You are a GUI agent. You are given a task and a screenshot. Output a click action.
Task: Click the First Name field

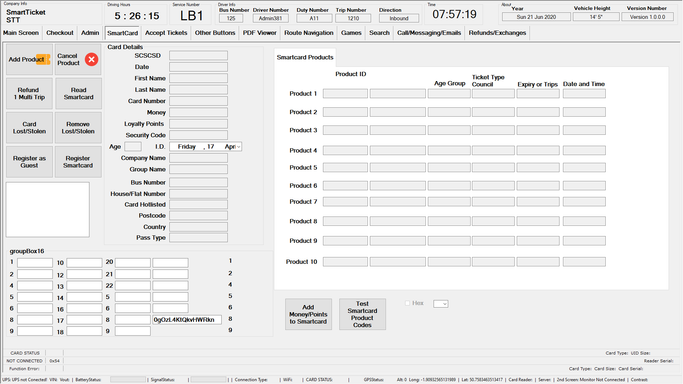point(198,78)
